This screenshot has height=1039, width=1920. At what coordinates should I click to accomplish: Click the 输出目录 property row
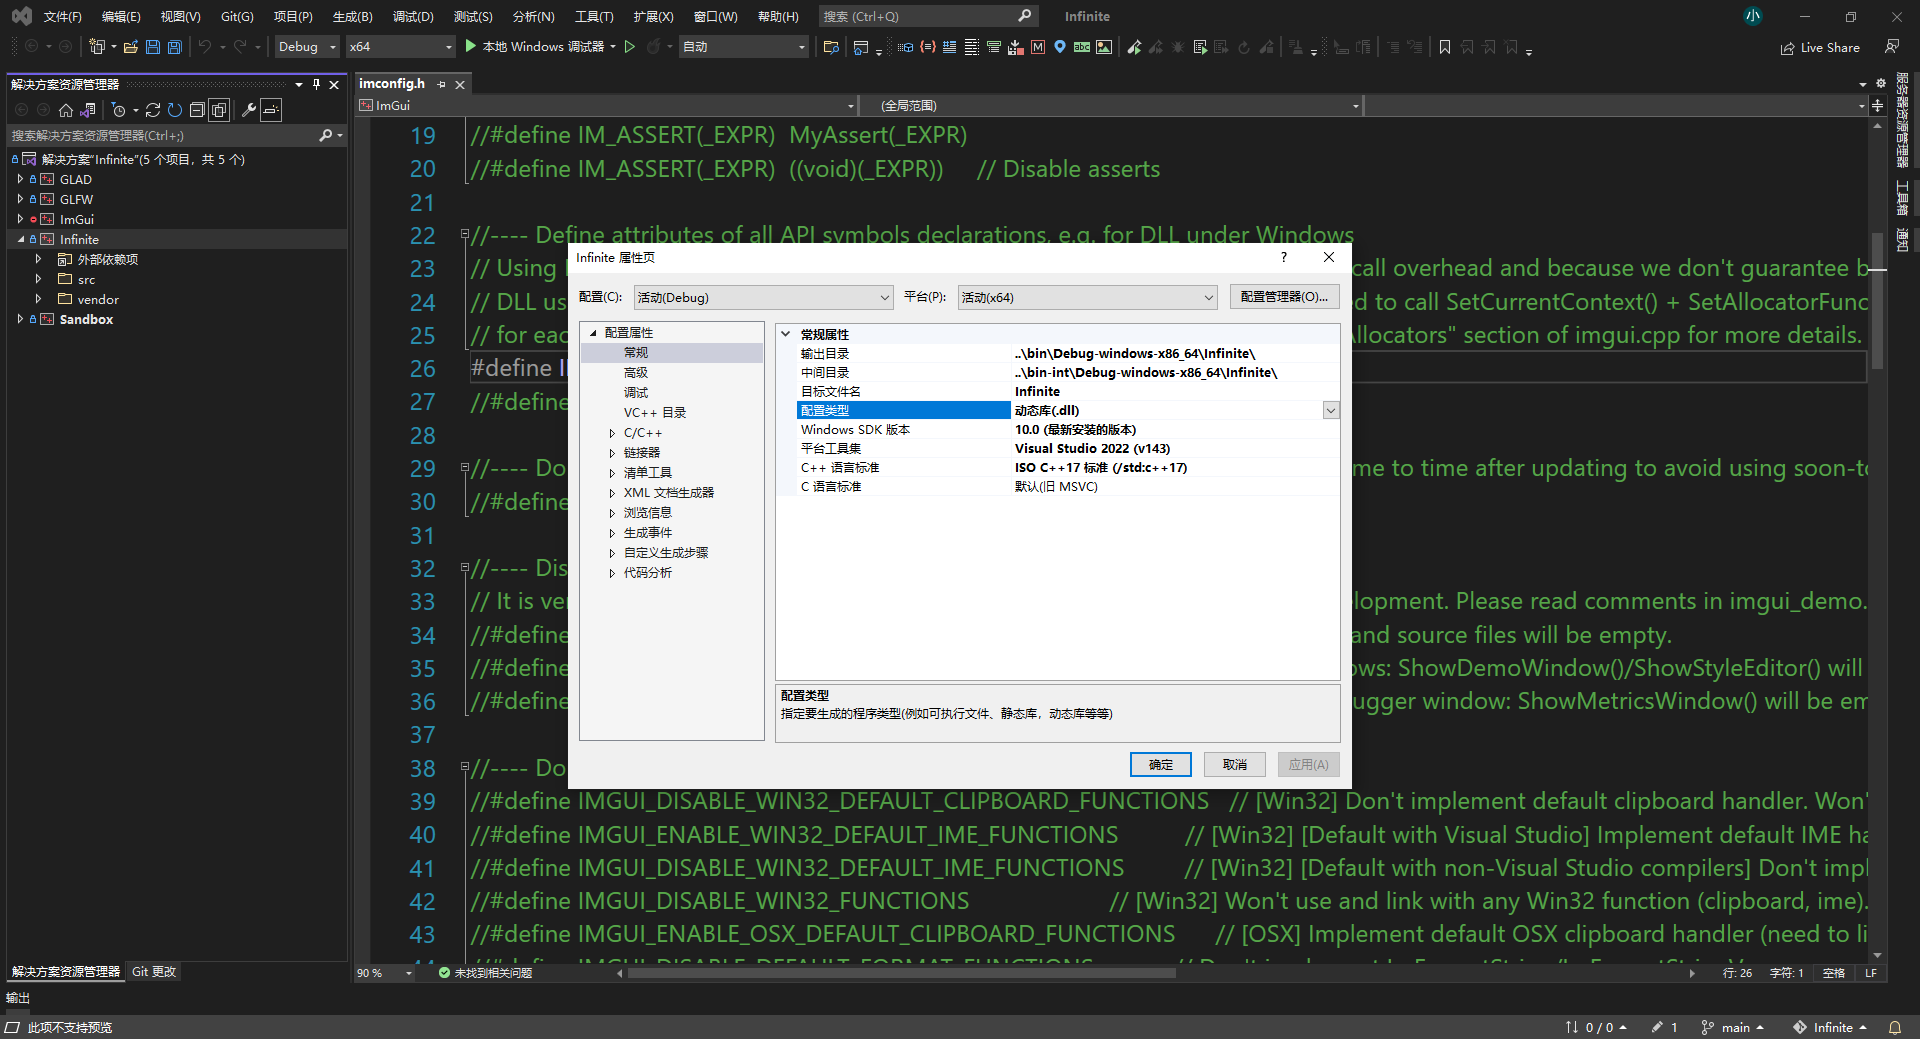(1068, 353)
